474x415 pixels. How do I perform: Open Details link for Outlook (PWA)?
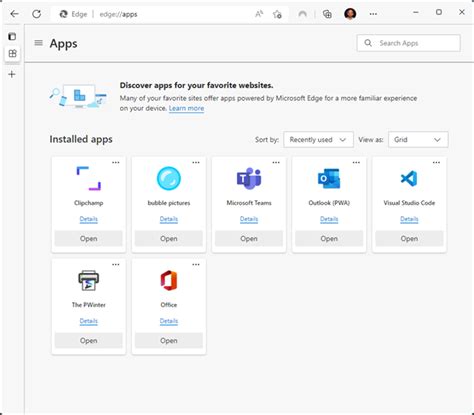point(329,219)
